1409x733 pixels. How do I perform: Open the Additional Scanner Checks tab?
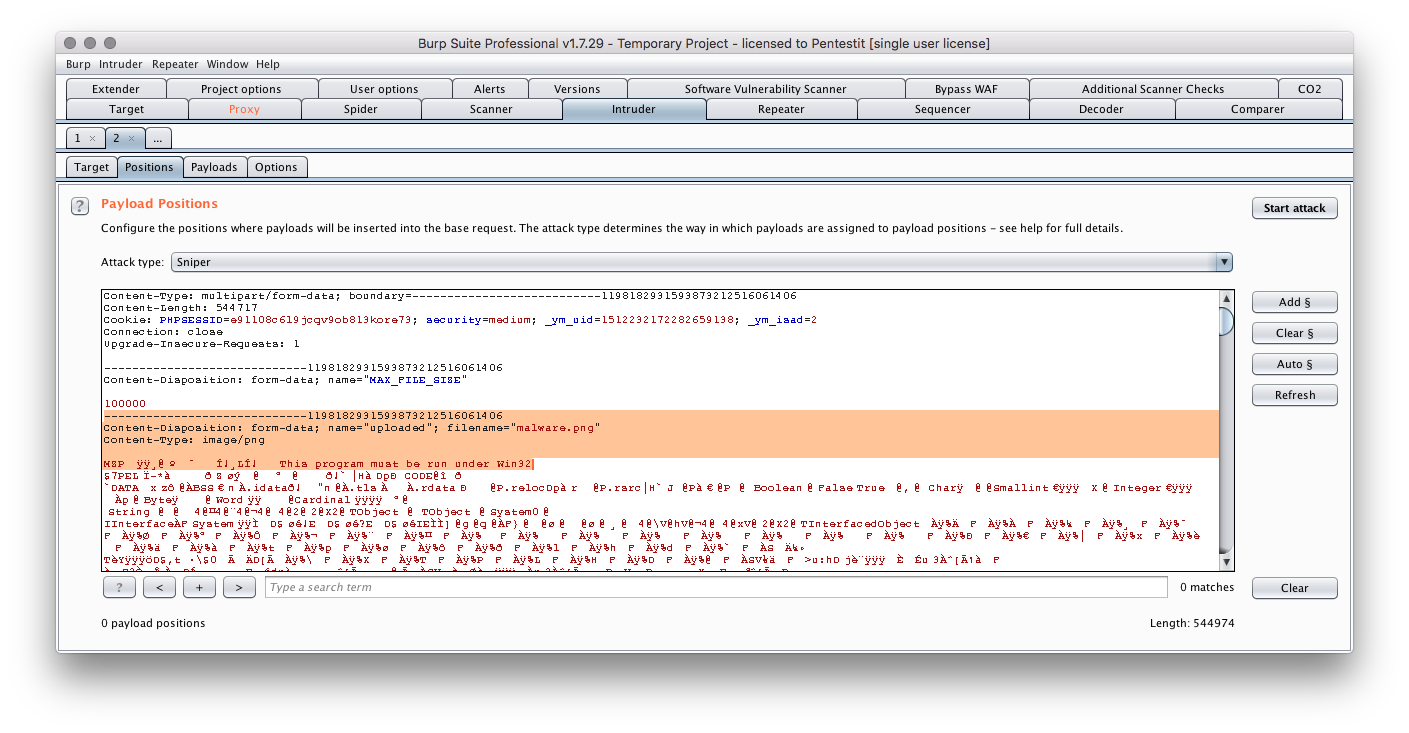click(1153, 89)
